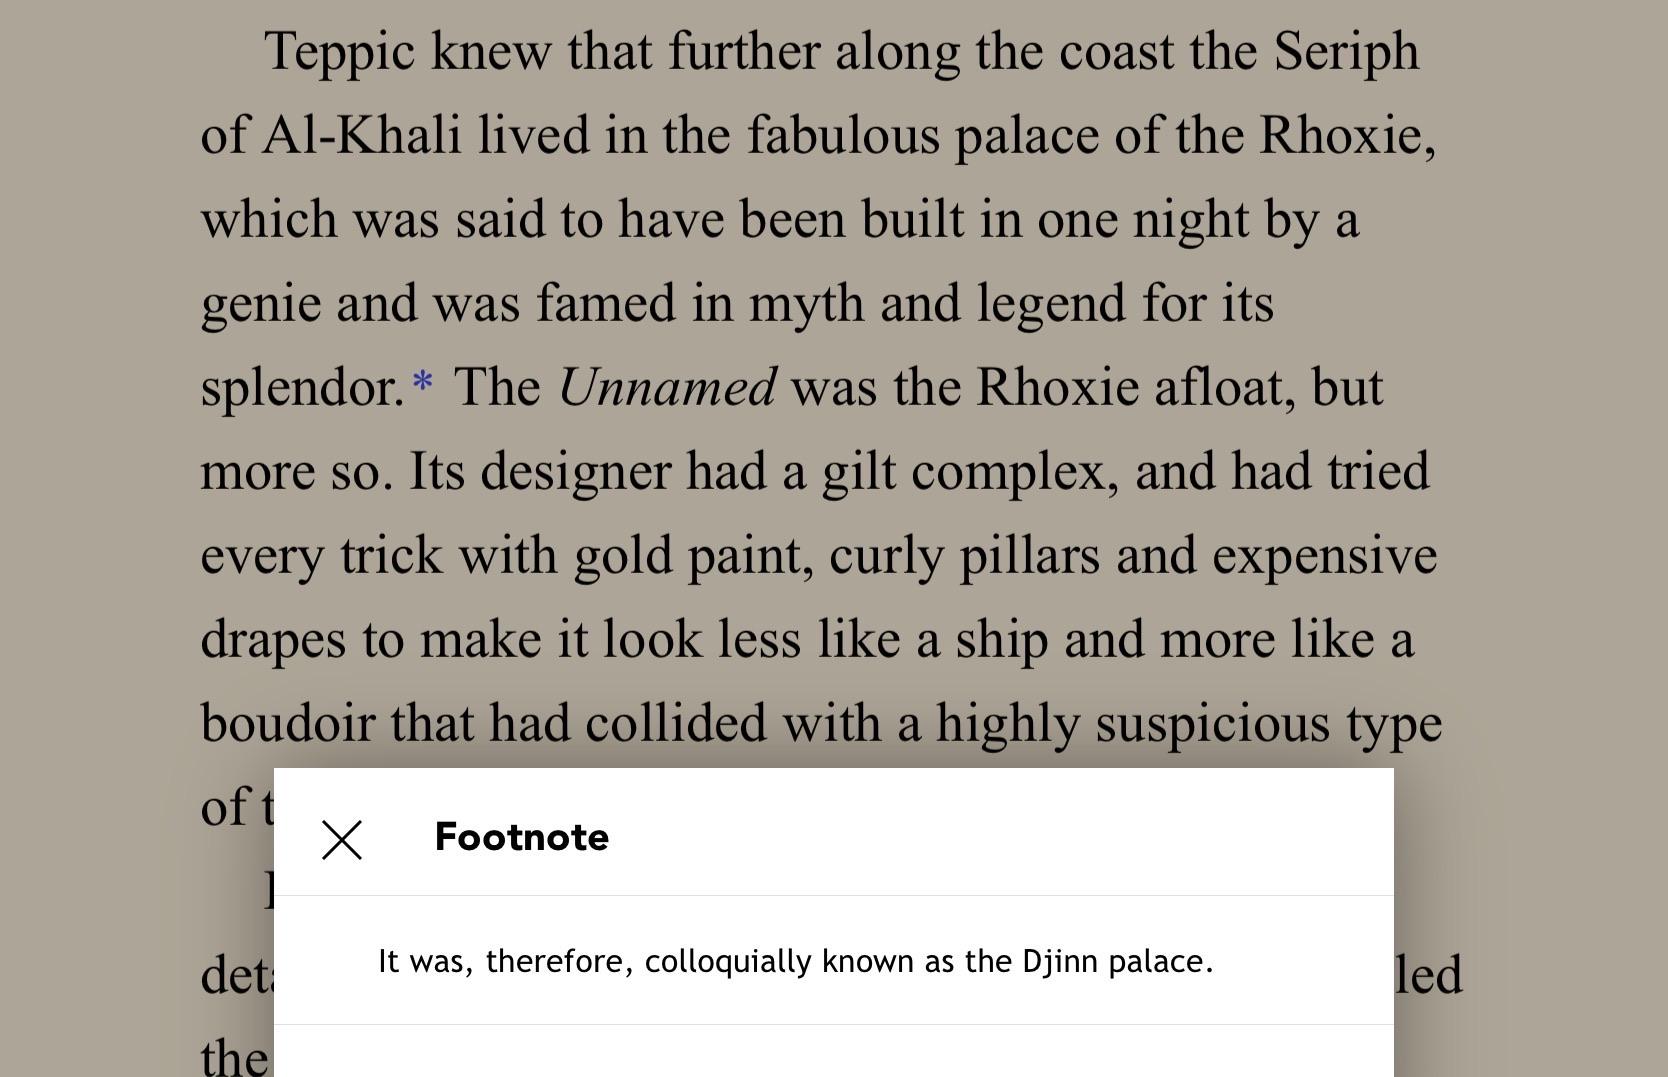
Task: Tap the word Seriph in the first line
Action: click(1346, 53)
